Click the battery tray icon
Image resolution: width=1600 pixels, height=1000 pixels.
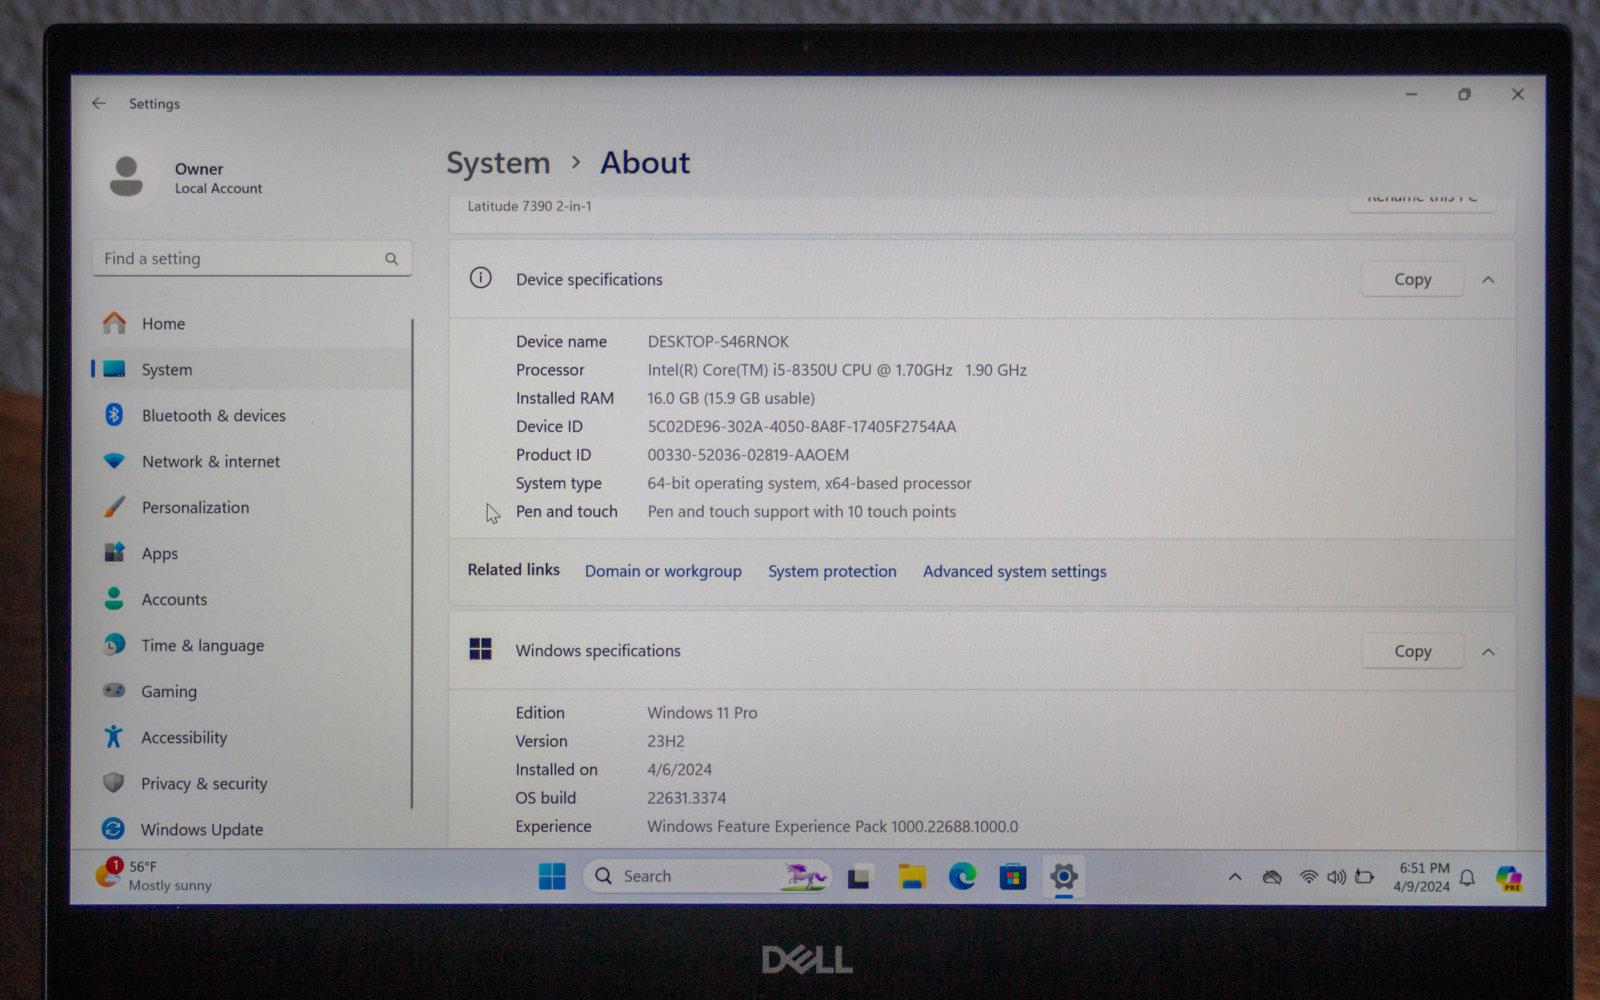pyautogui.click(x=1364, y=877)
